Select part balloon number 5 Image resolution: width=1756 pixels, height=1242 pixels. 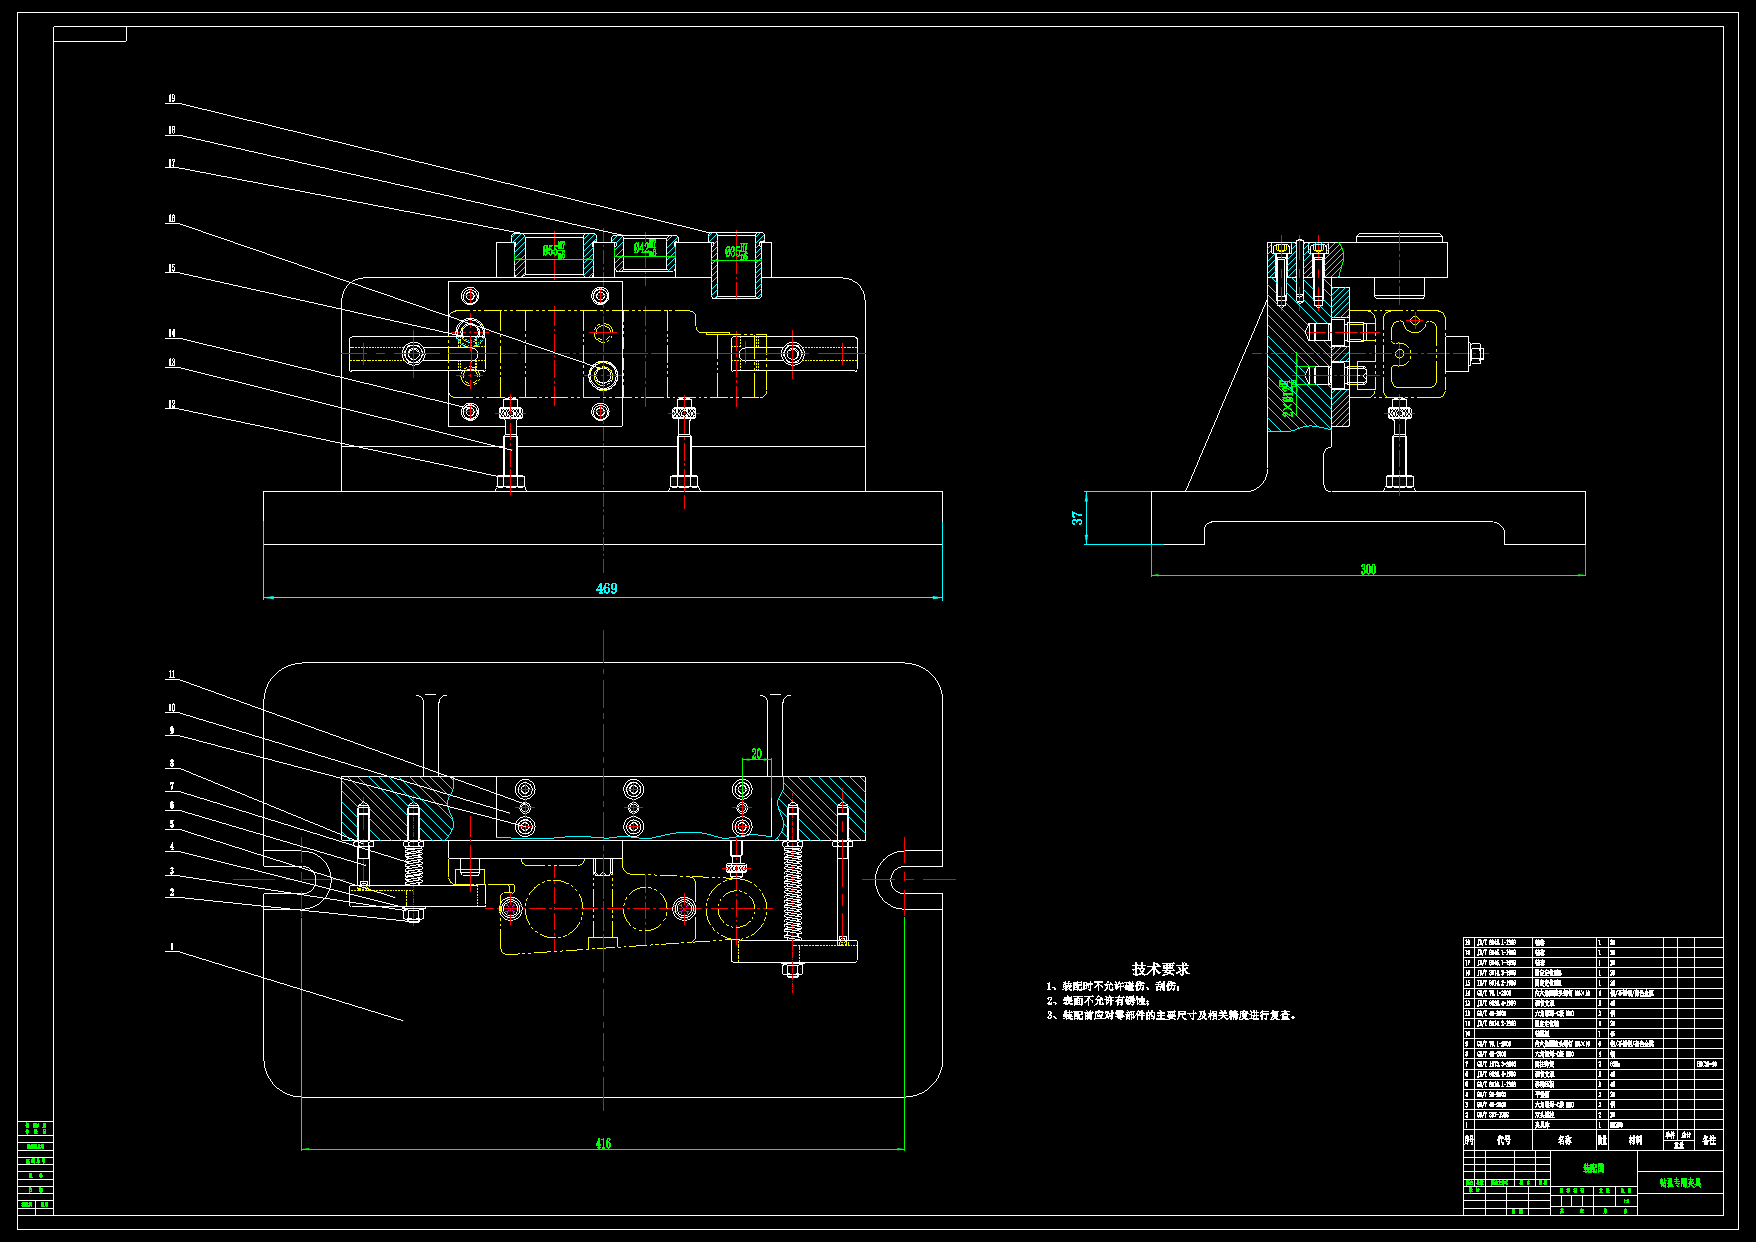[172, 825]
